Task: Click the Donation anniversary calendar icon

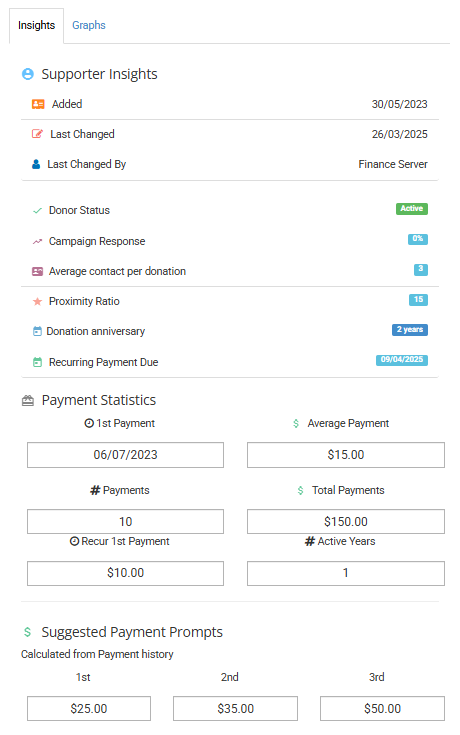Action: click(37, 331)
